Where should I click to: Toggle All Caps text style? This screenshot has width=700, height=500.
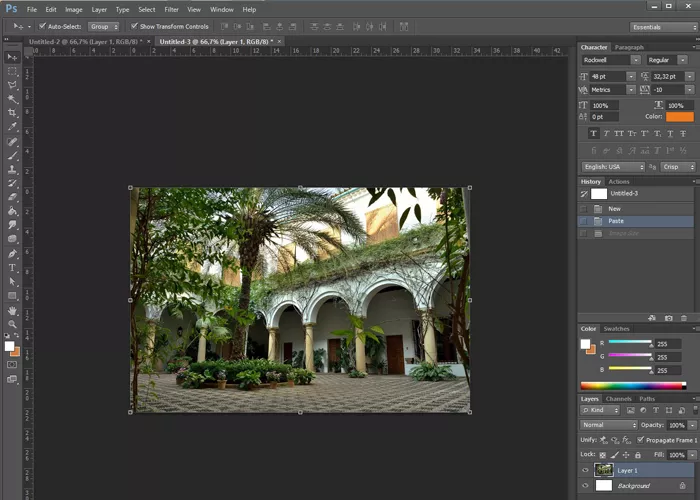(x=619, y=133)
